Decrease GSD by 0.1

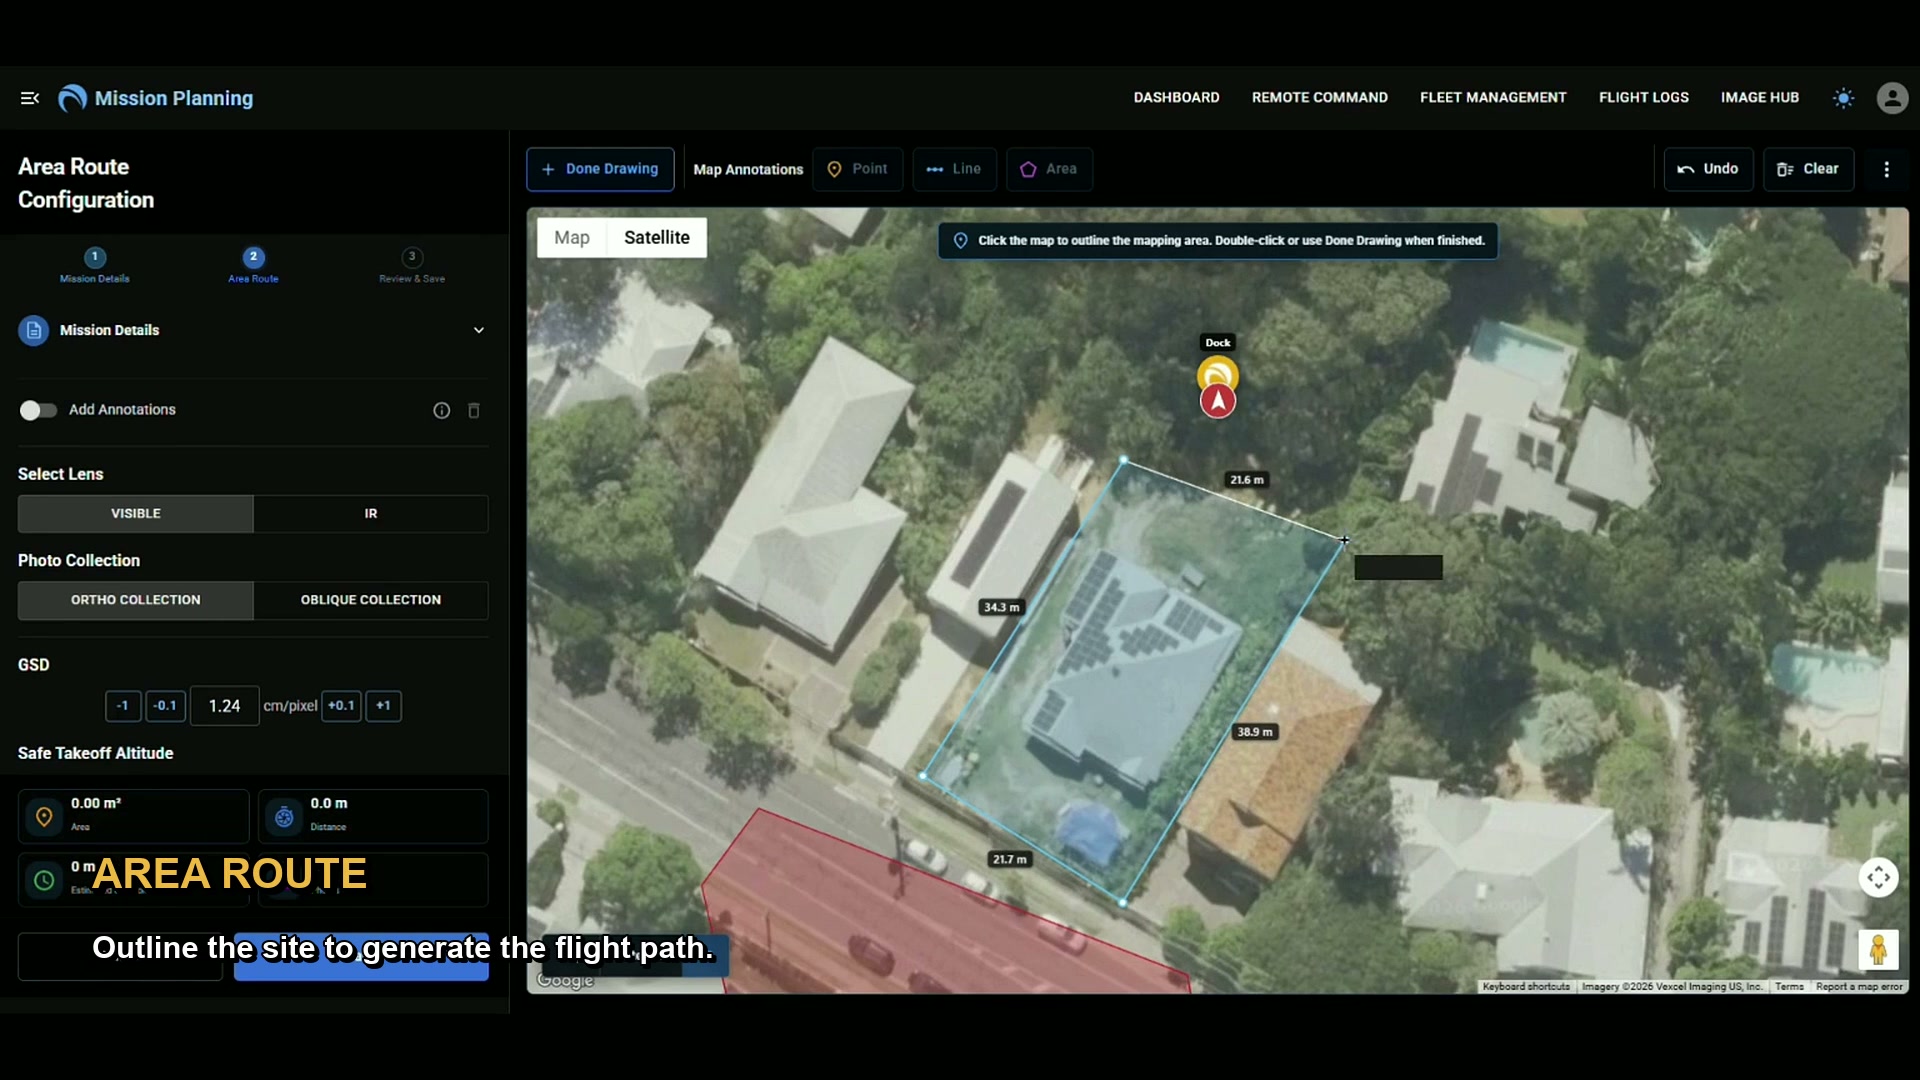point(165,706)
